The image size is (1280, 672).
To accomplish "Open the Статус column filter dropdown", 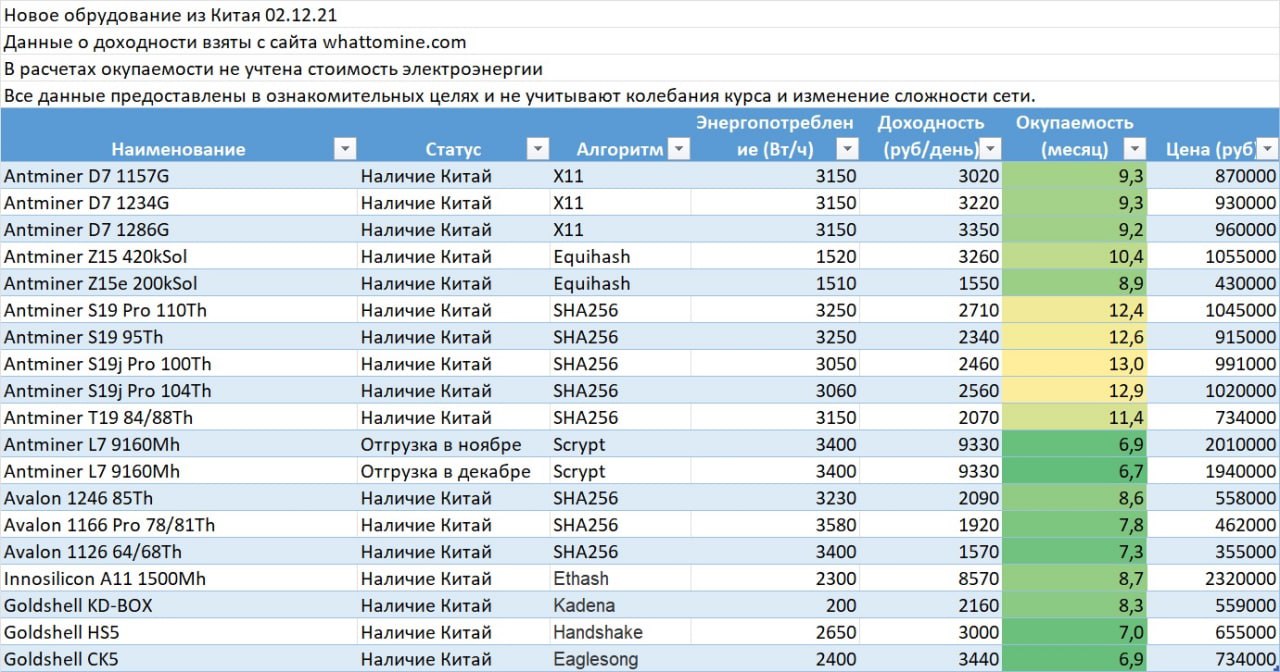I will pos(538,149).
